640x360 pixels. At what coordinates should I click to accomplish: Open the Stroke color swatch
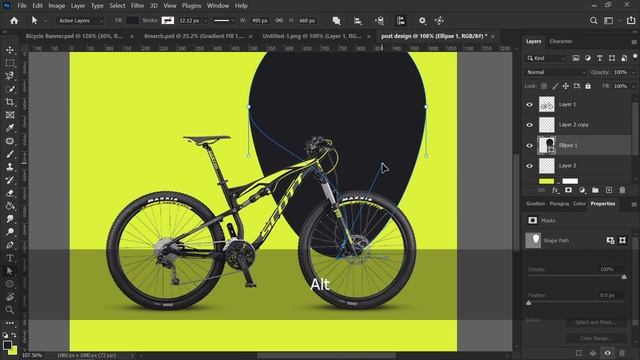168,20
